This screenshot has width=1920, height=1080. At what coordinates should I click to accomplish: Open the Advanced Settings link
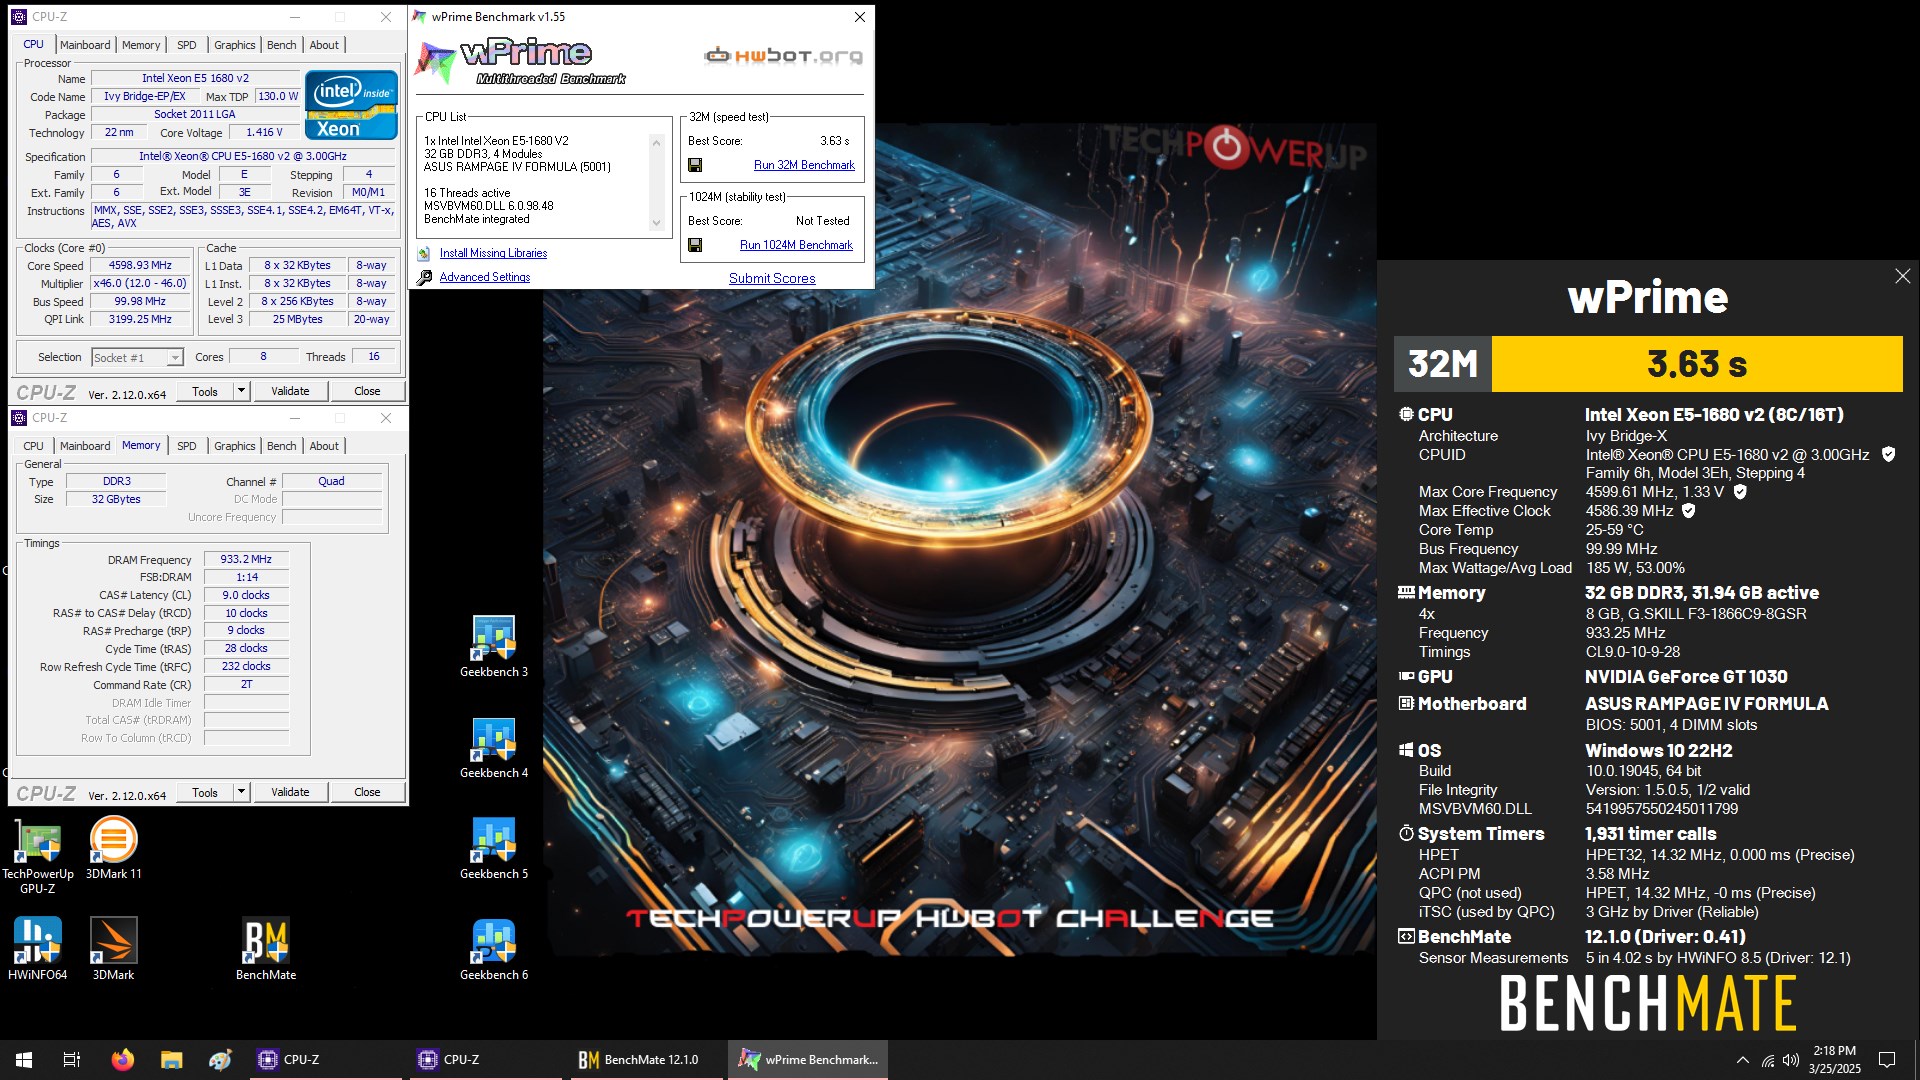coord(485,277)
